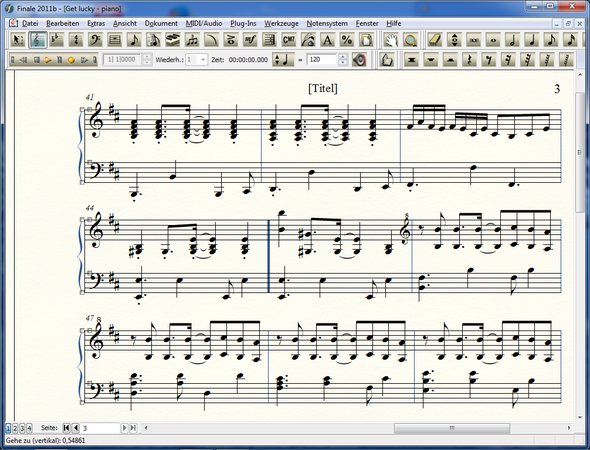Click the Seite page number field

point(100,428)
